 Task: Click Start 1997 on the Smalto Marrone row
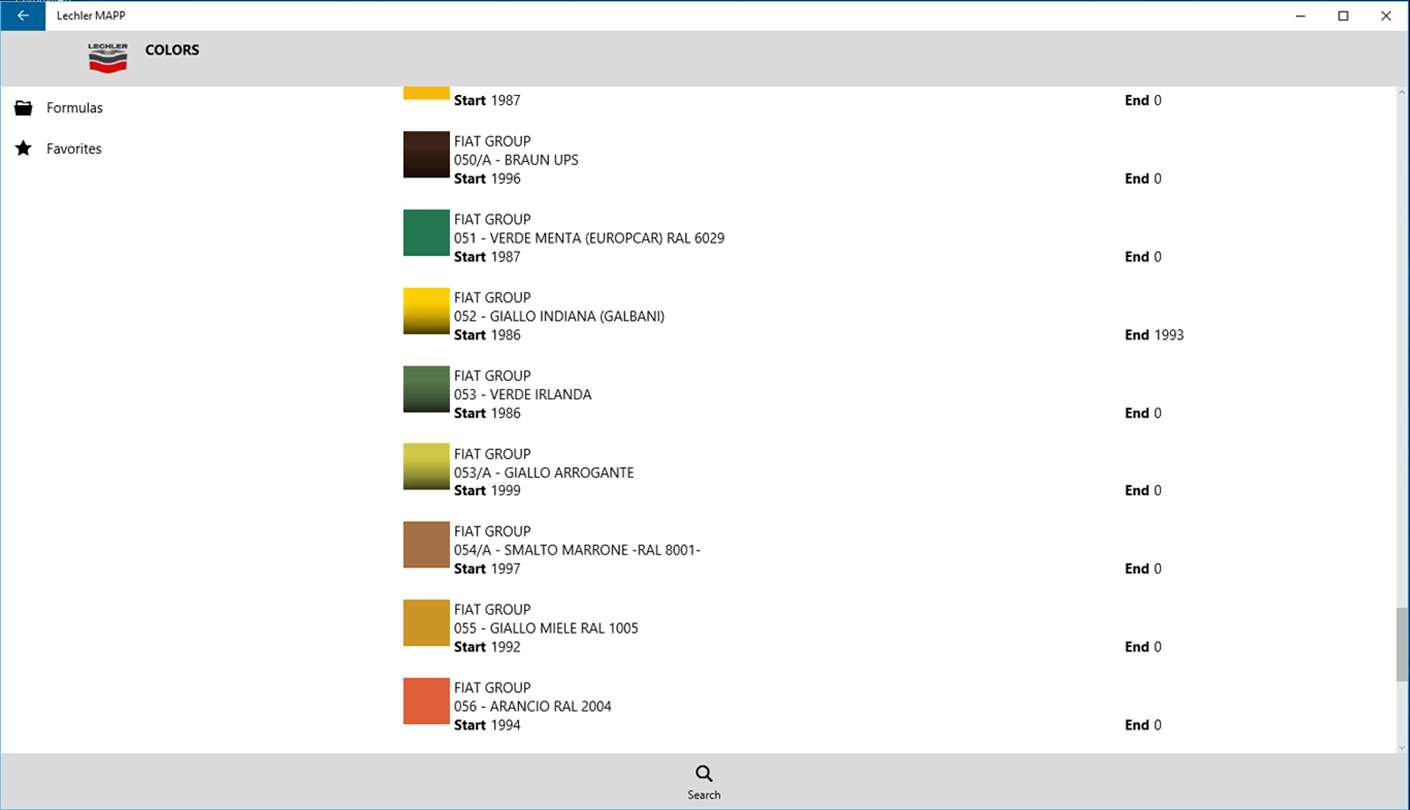tap(487, 569)
